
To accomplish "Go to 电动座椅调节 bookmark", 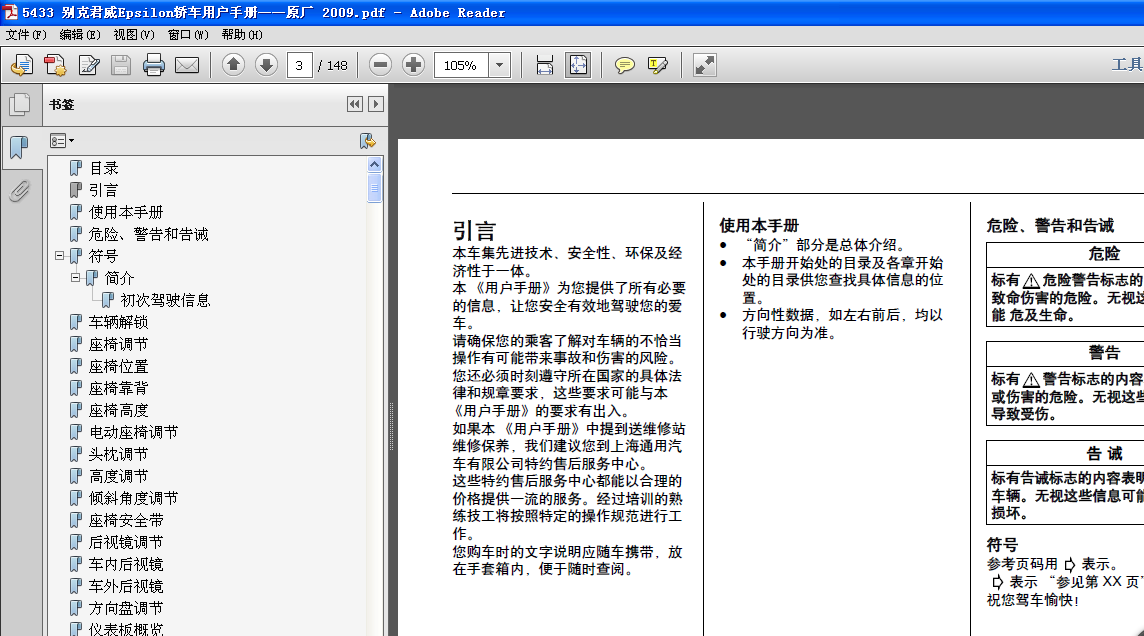I will [x=134, y=432].
